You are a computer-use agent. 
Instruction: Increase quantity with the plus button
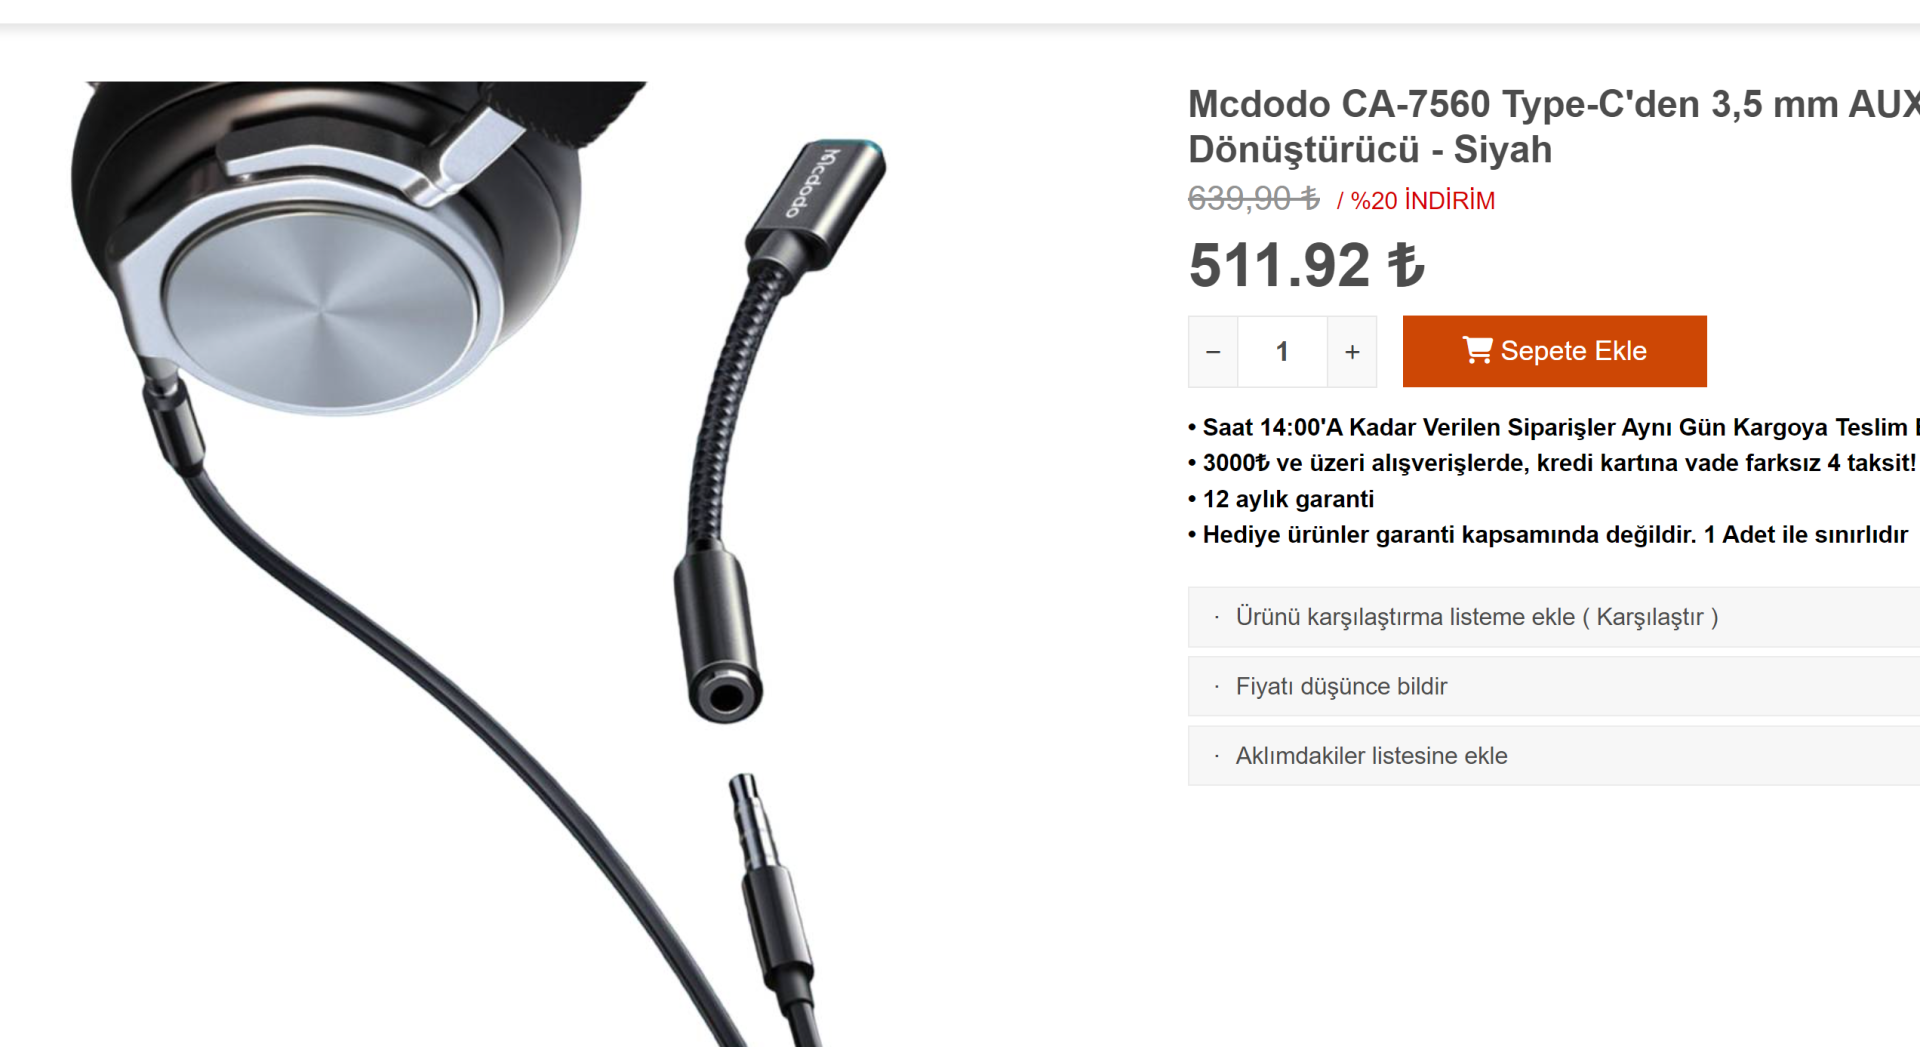(x=1352, y=352)
